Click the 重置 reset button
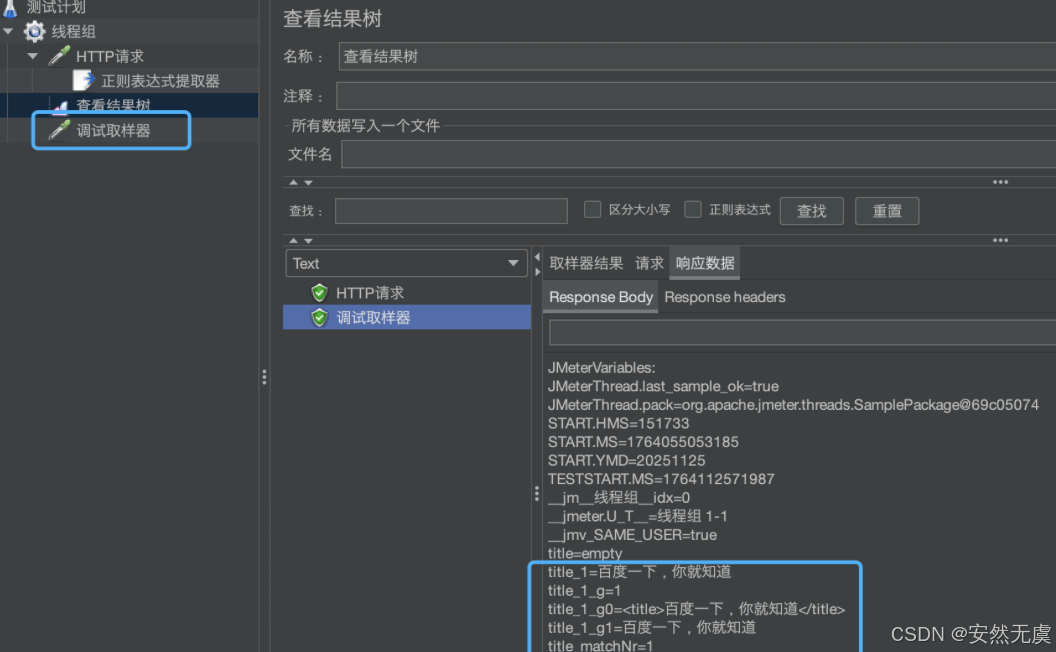The image size is (1056, 652). pyautogui.click(x=887, y=211)
